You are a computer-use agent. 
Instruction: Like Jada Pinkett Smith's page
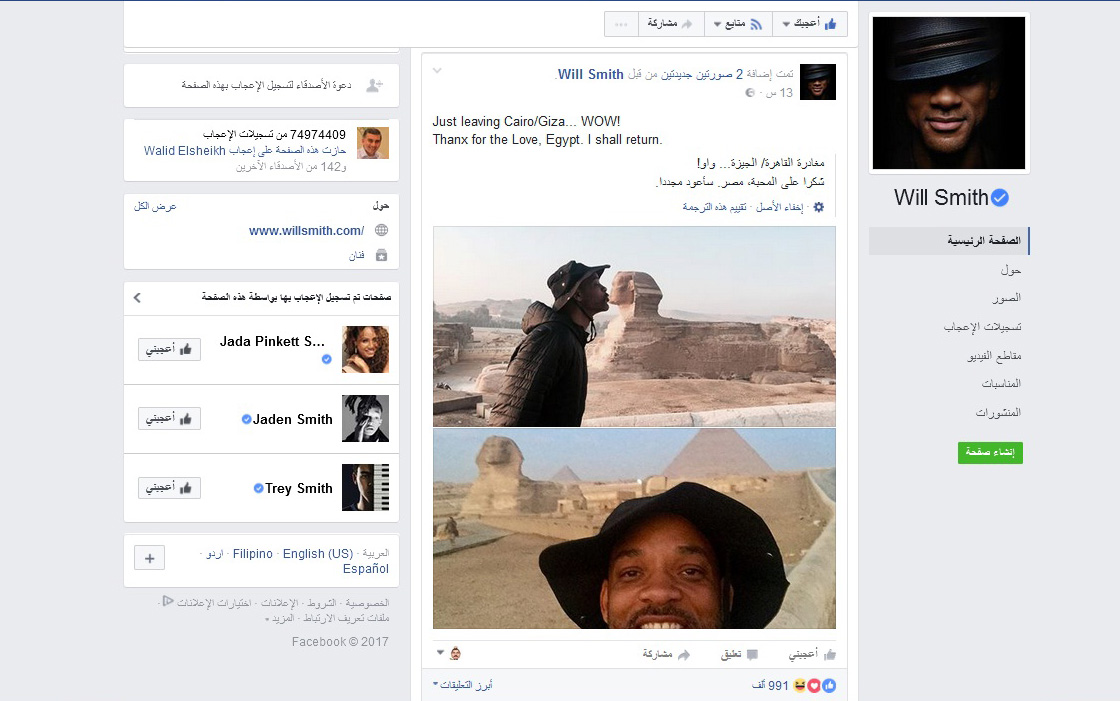pos(169,349)
